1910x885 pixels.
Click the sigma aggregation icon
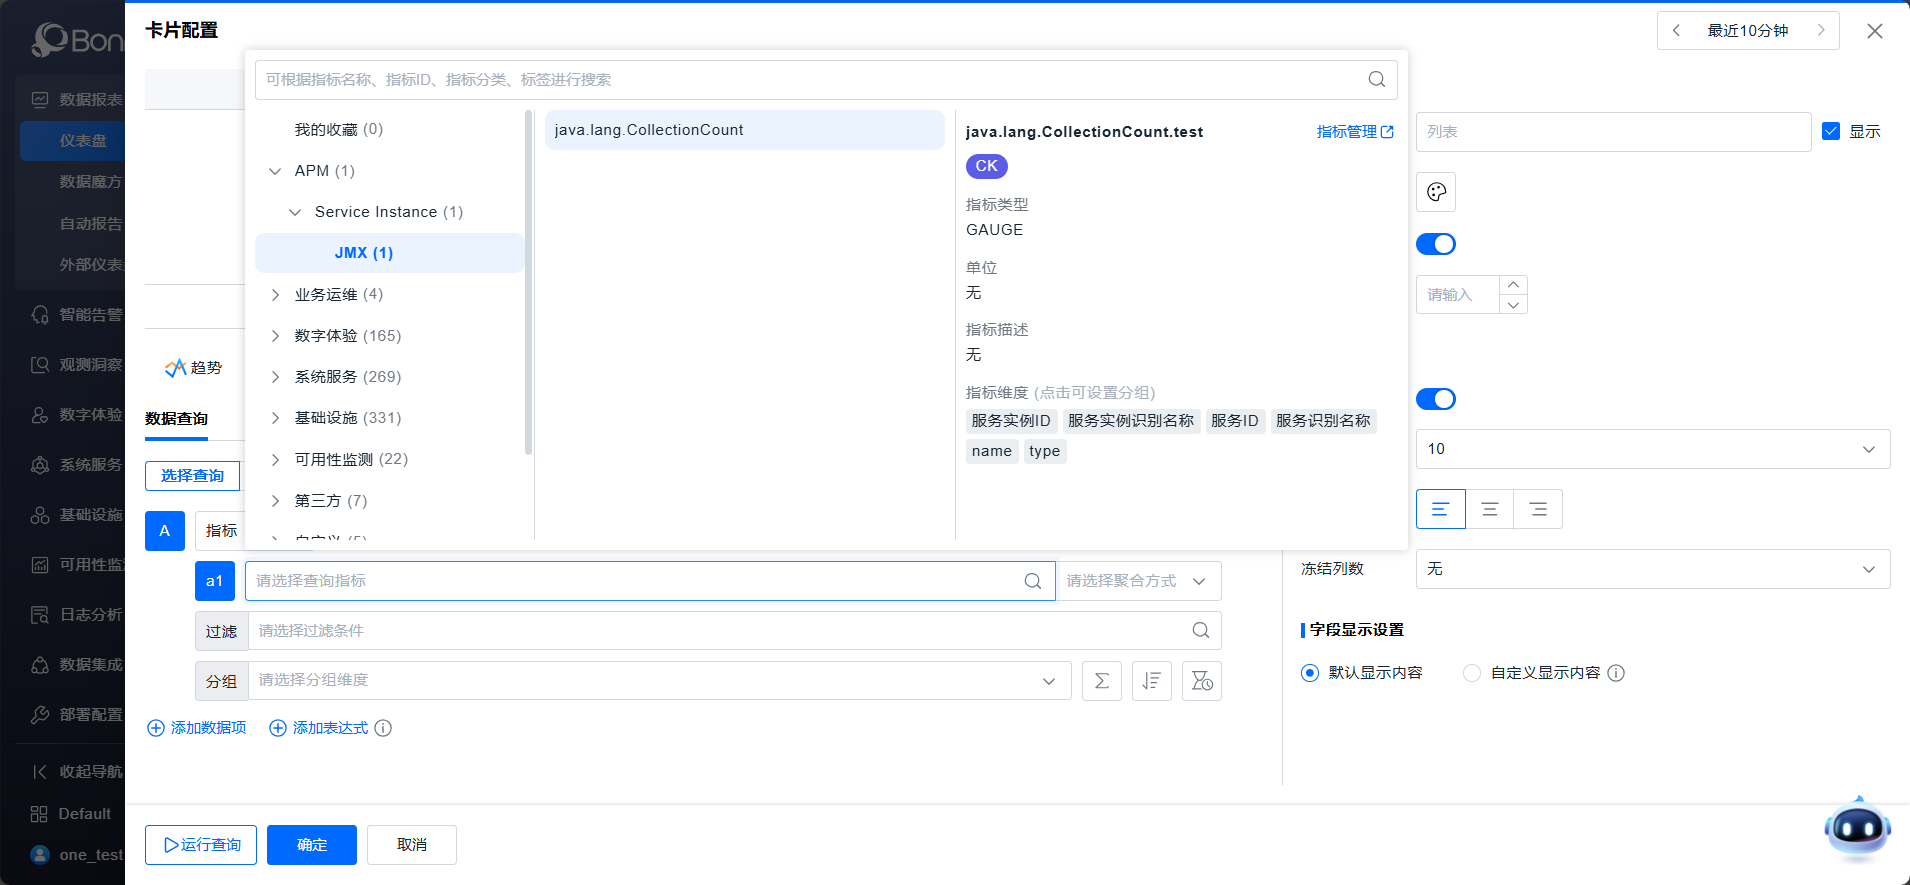coord(1101,681)
